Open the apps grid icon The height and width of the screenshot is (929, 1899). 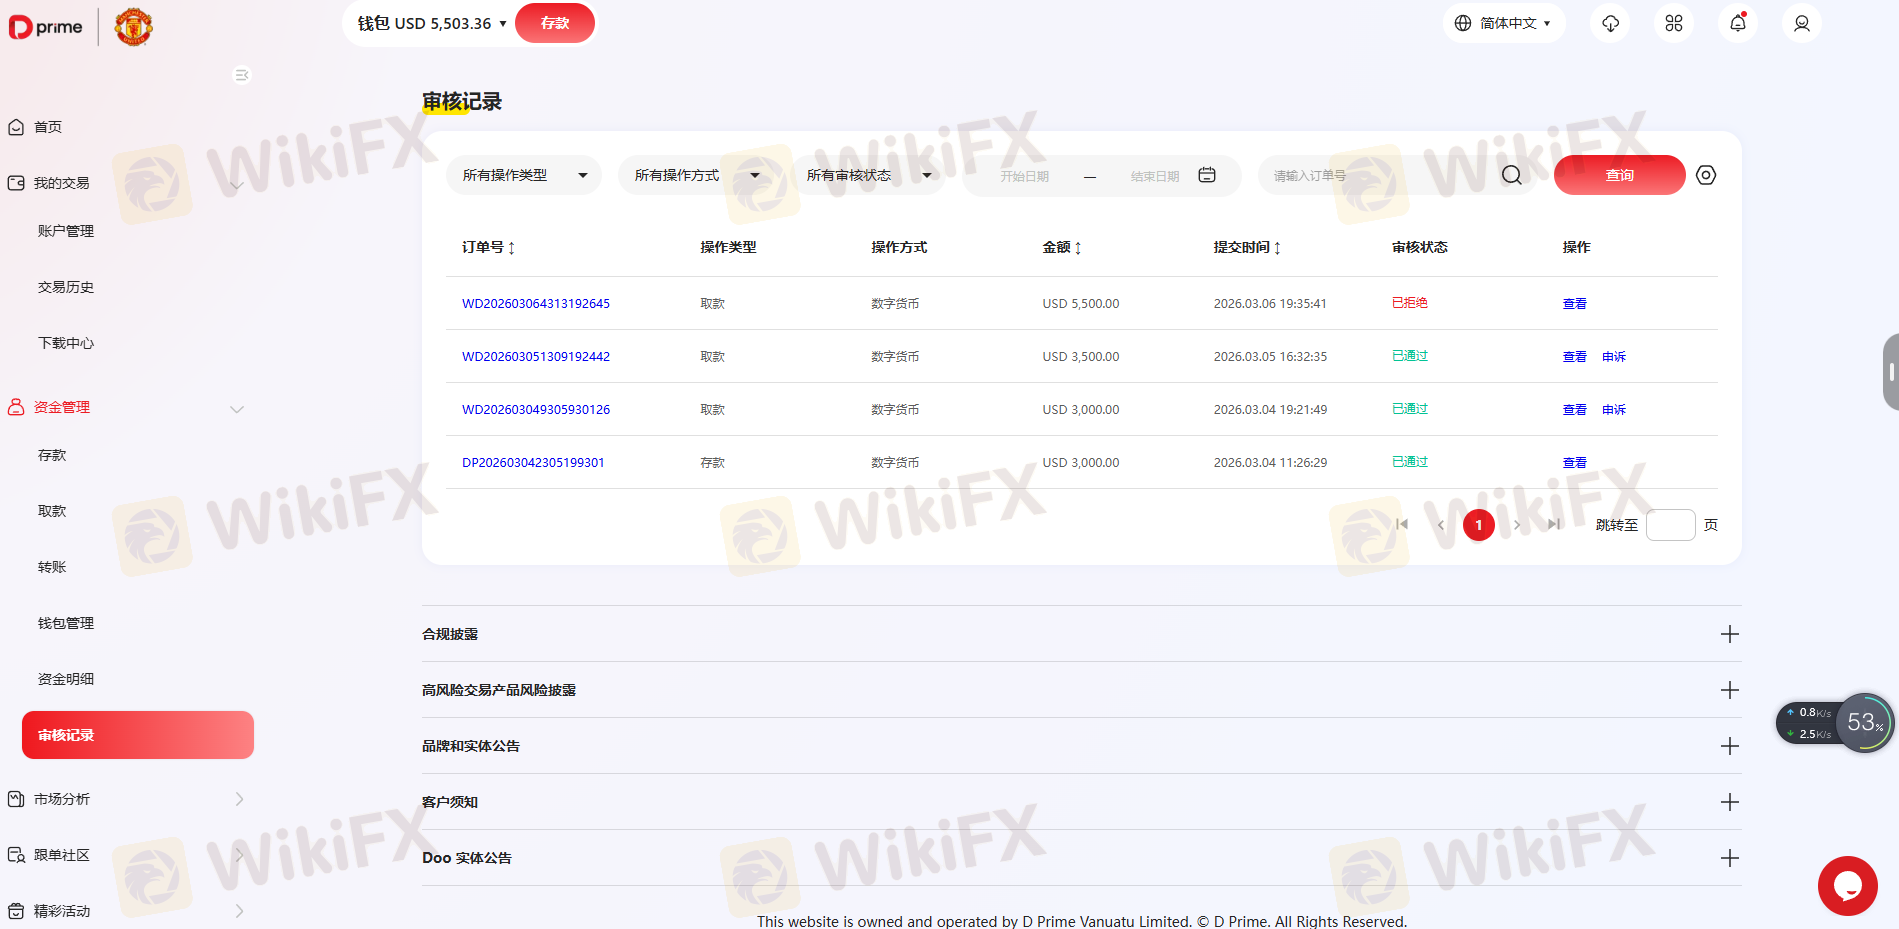pyautogui.click(x=1674, y=23)
